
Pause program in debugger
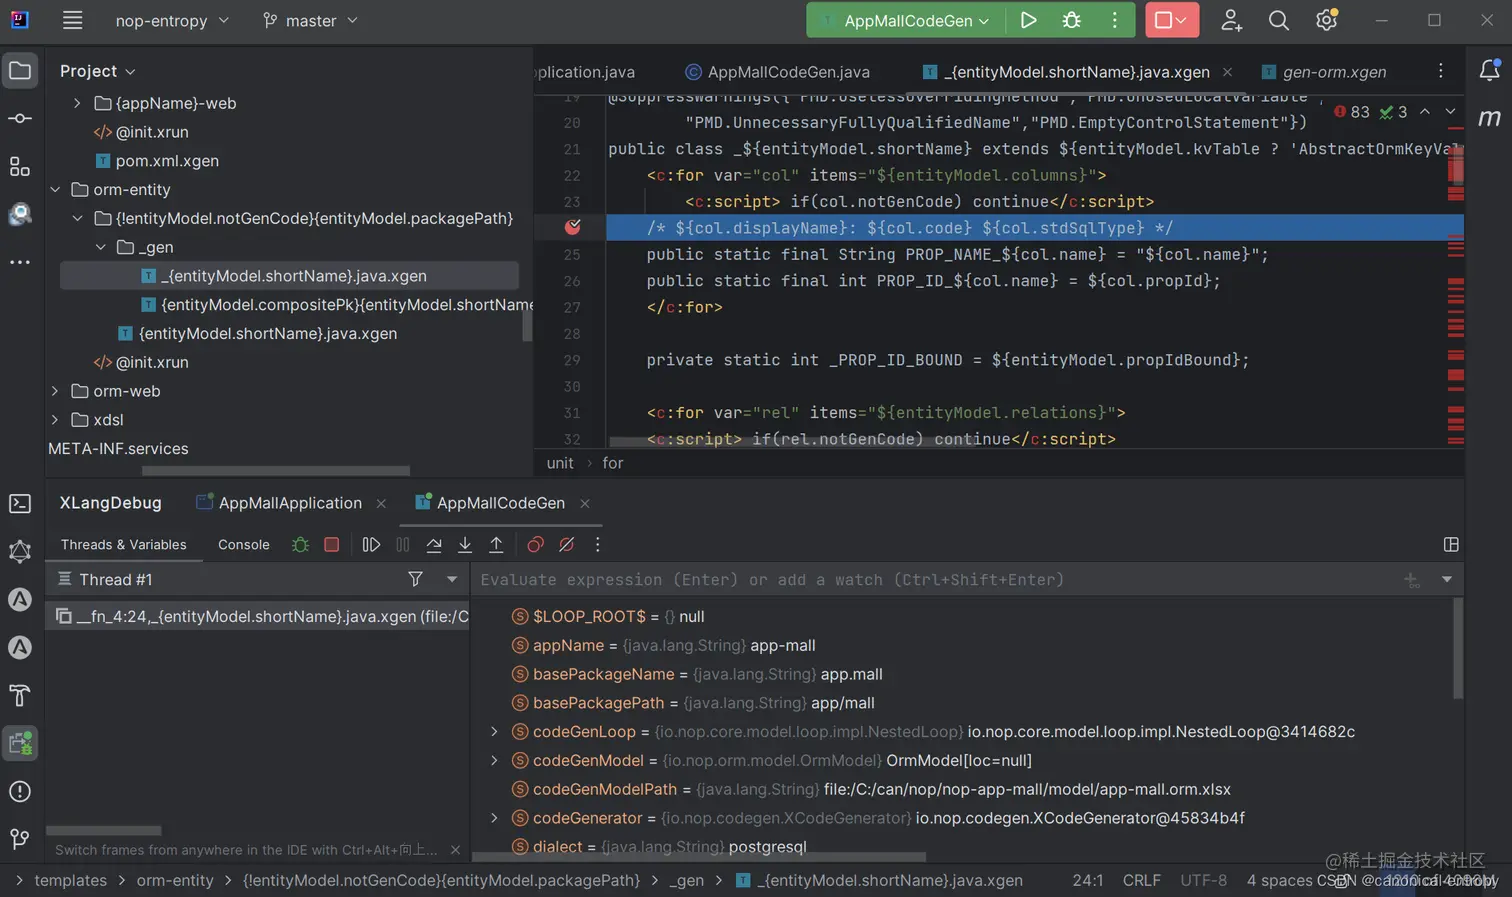pos(402,545)
